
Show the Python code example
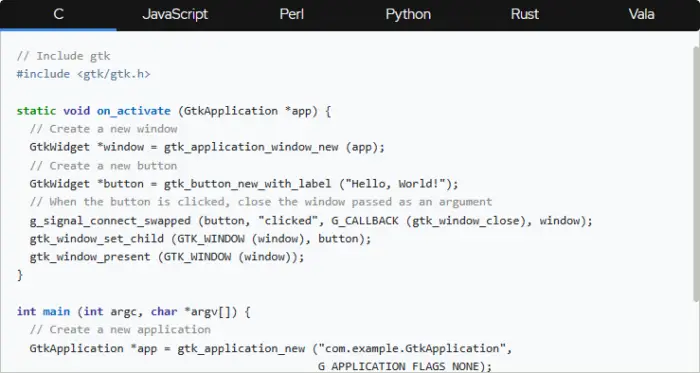click(x=408, y=15)
